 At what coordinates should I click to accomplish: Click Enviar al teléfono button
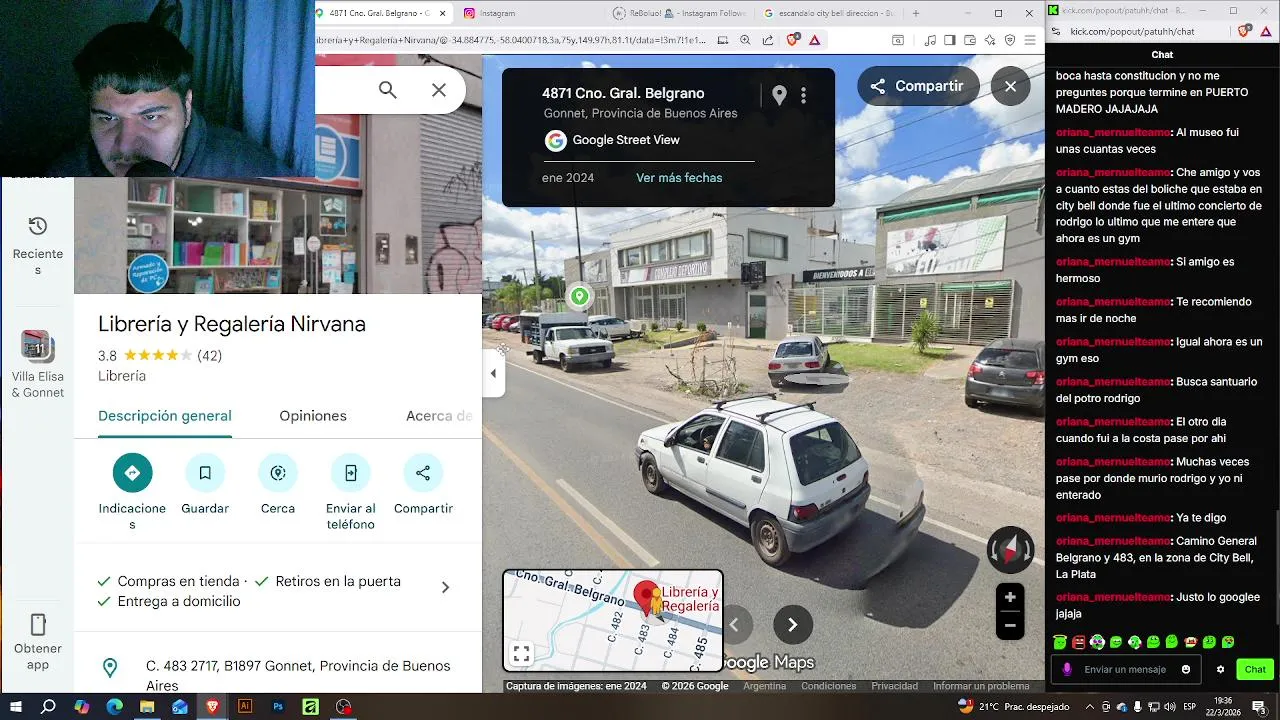click(350, 473)
